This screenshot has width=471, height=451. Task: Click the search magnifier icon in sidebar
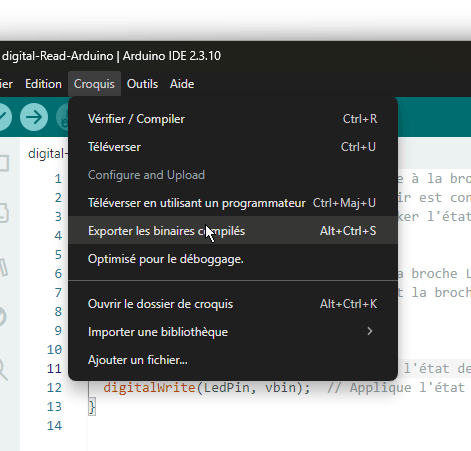(3, 370)
